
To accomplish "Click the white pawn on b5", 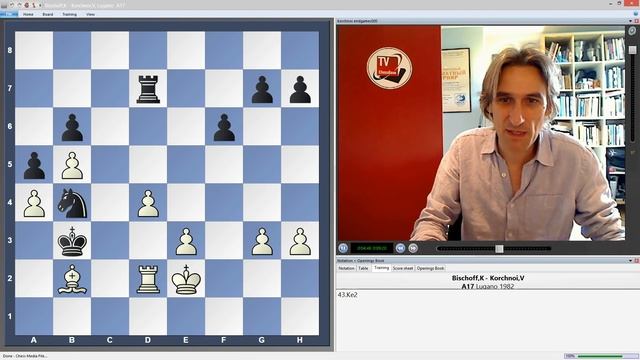I will tap(72, 165).
